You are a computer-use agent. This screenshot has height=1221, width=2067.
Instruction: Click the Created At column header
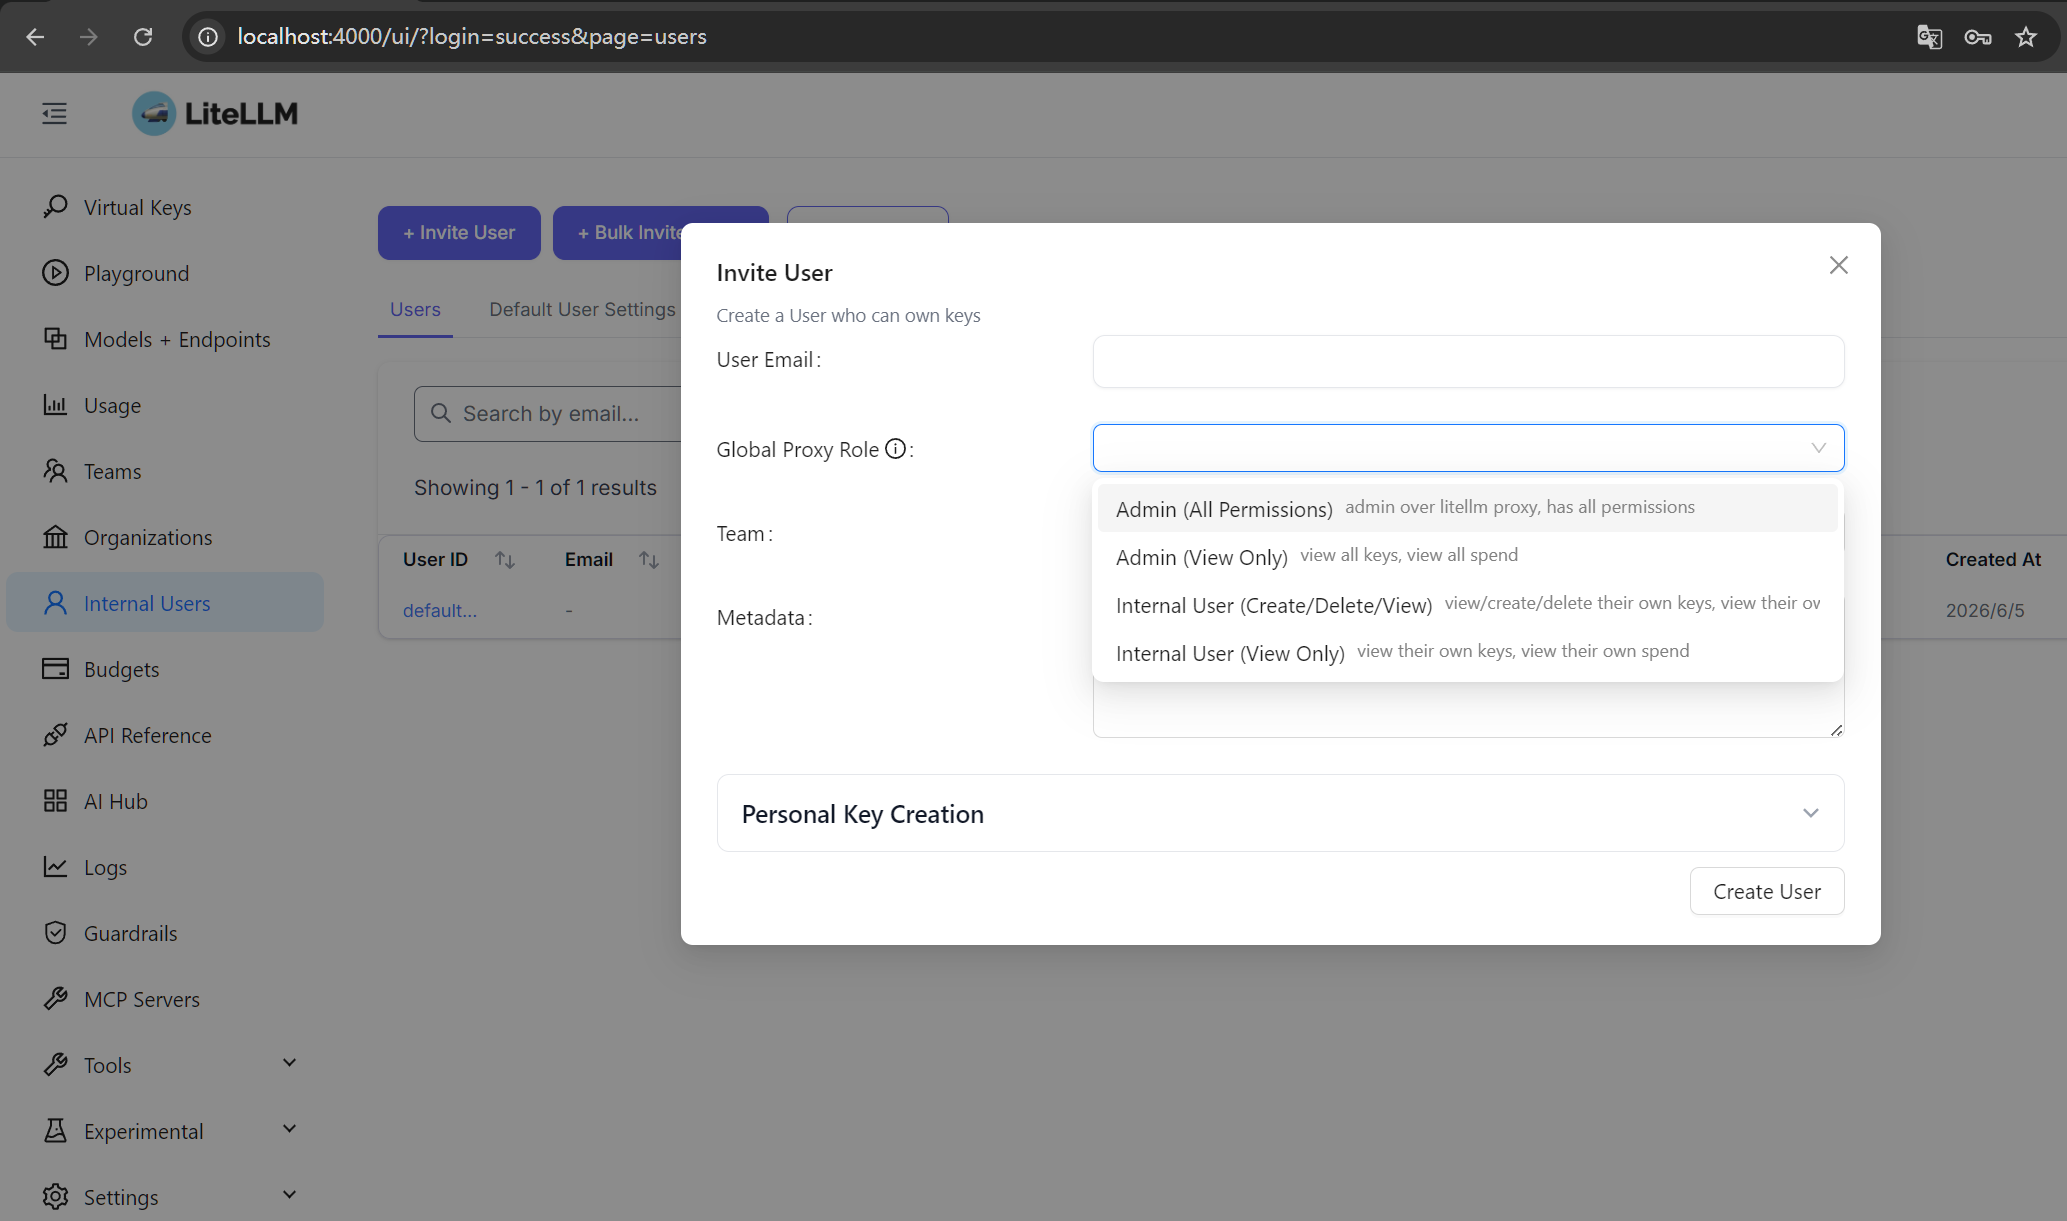tap(1993, 560)
